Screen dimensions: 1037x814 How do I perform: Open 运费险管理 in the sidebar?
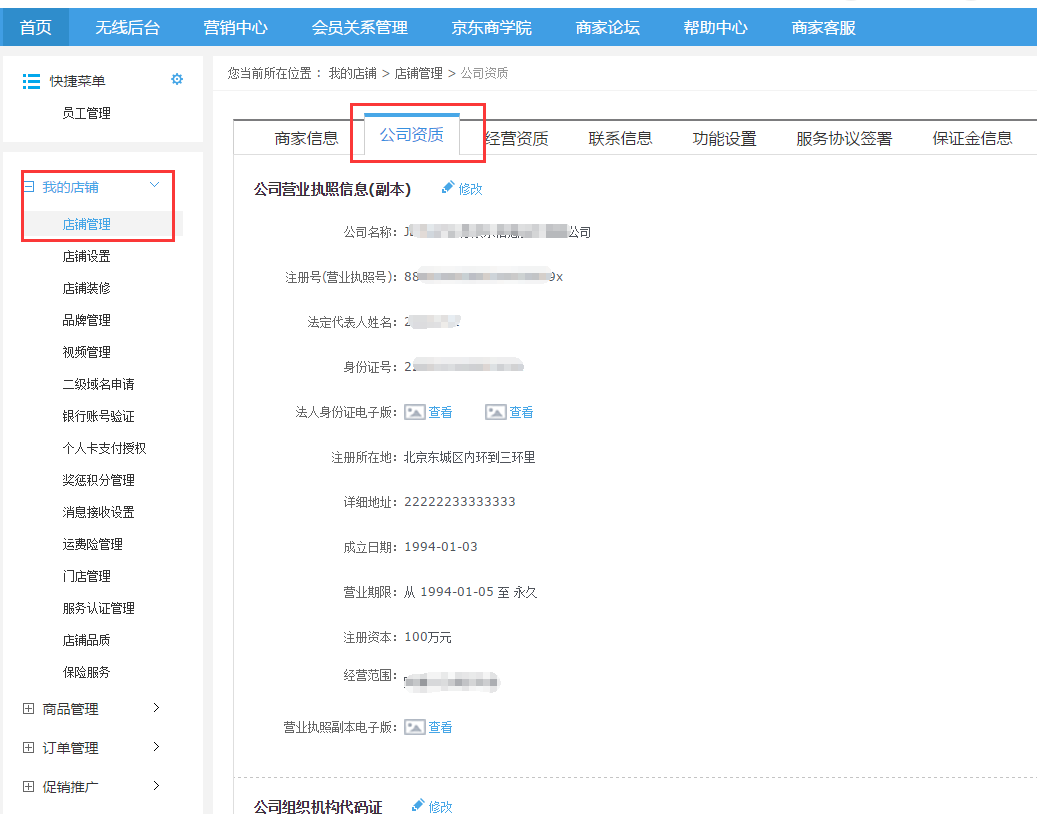(92, 544)
